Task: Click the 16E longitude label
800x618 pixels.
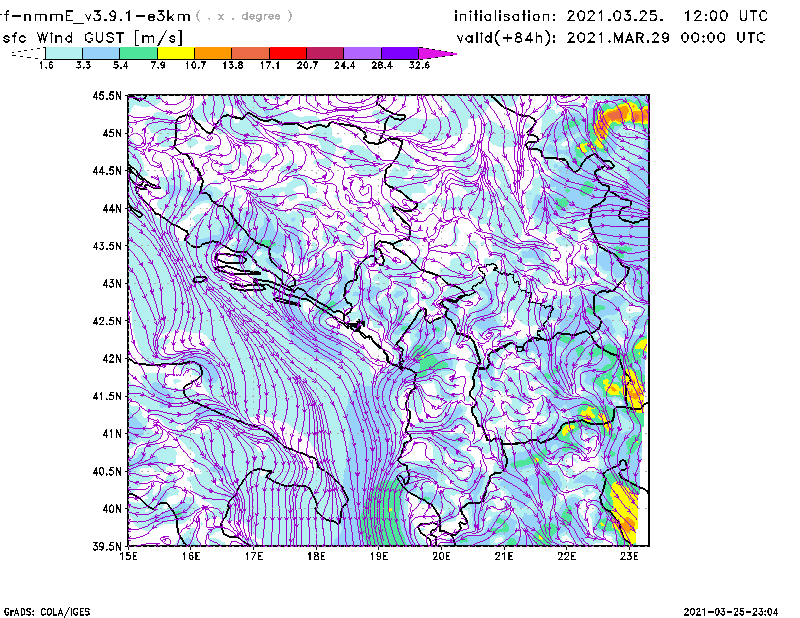Action: [x=191, y=556]
